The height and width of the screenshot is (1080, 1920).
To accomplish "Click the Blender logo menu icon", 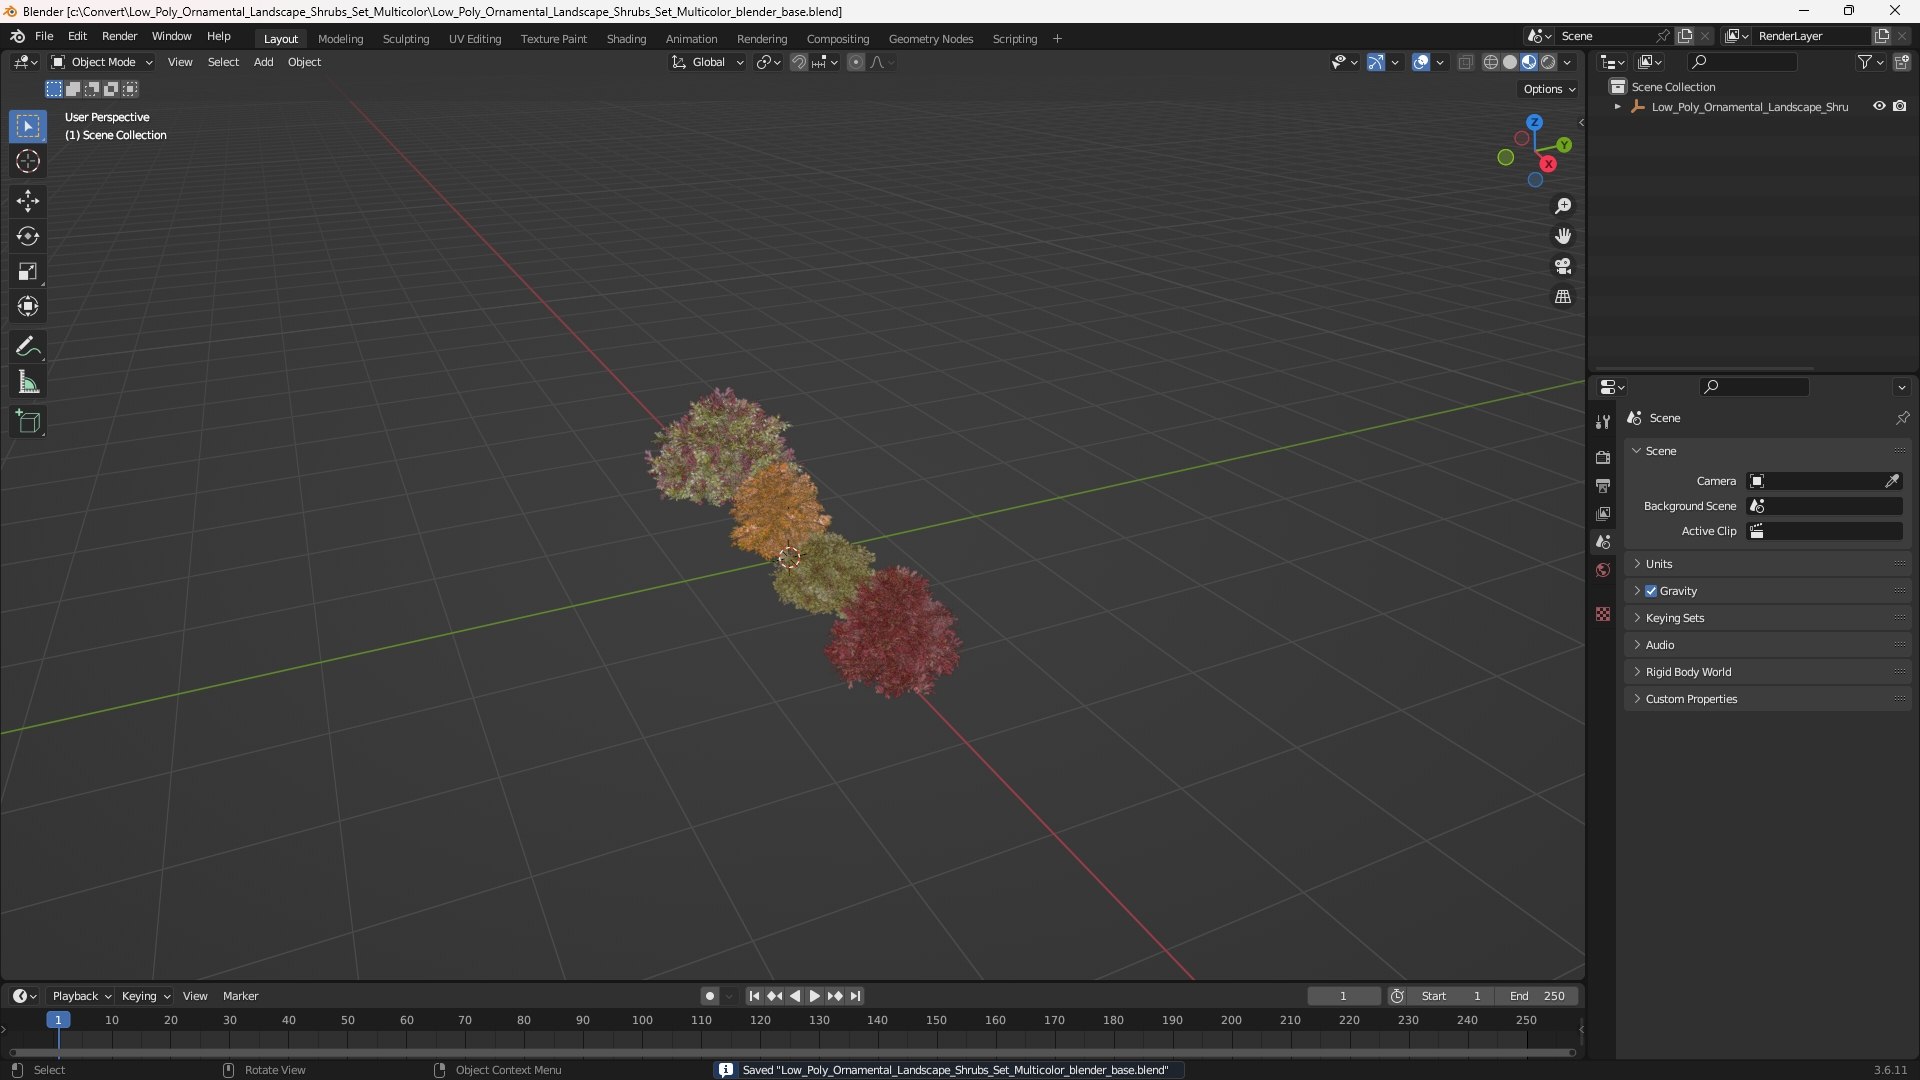I will coord(17,36).
